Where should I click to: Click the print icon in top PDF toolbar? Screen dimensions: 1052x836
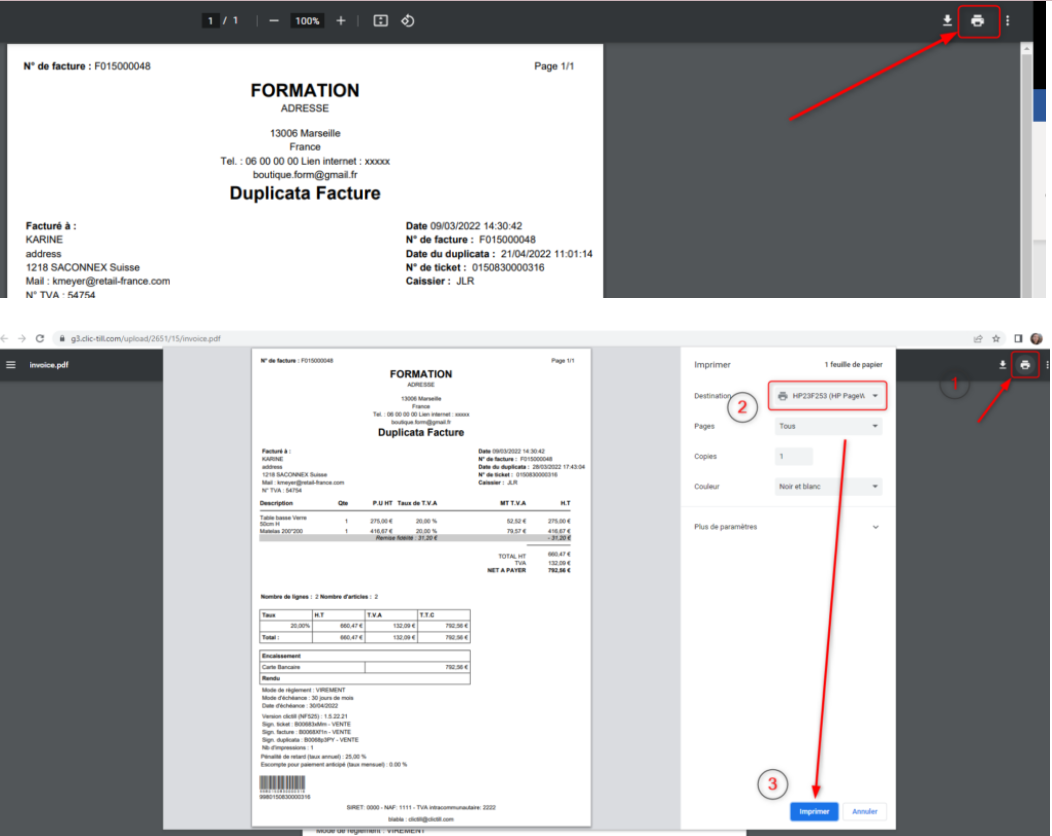click(978, 21)
